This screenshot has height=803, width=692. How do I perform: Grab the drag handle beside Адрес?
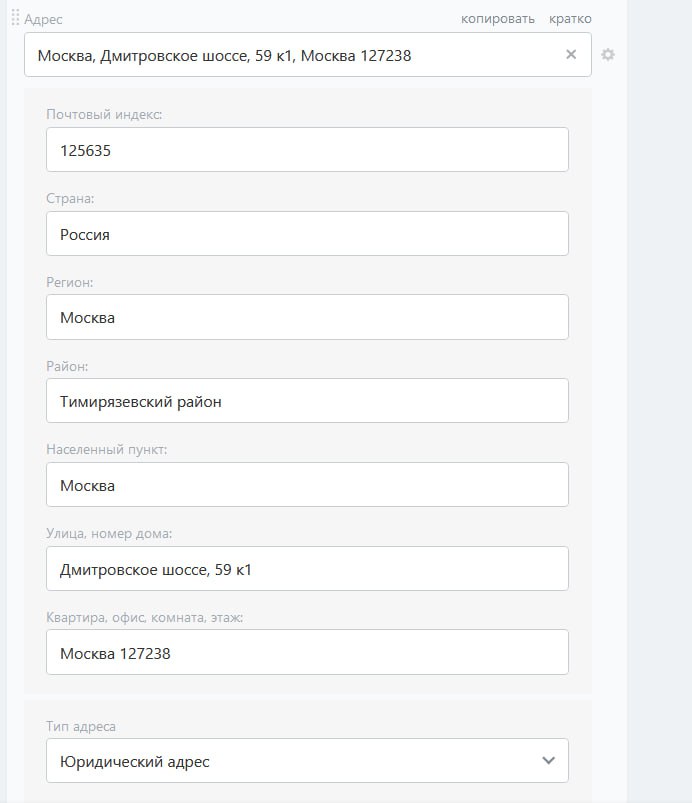15,18
